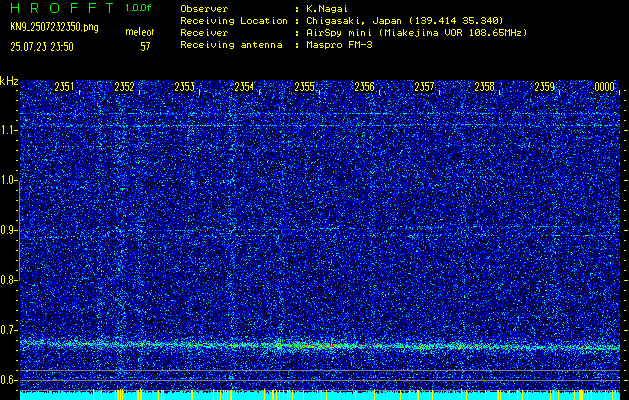Click the file name KN9_2507232350.png
The image size is (629, 400).
coord(54,27)
